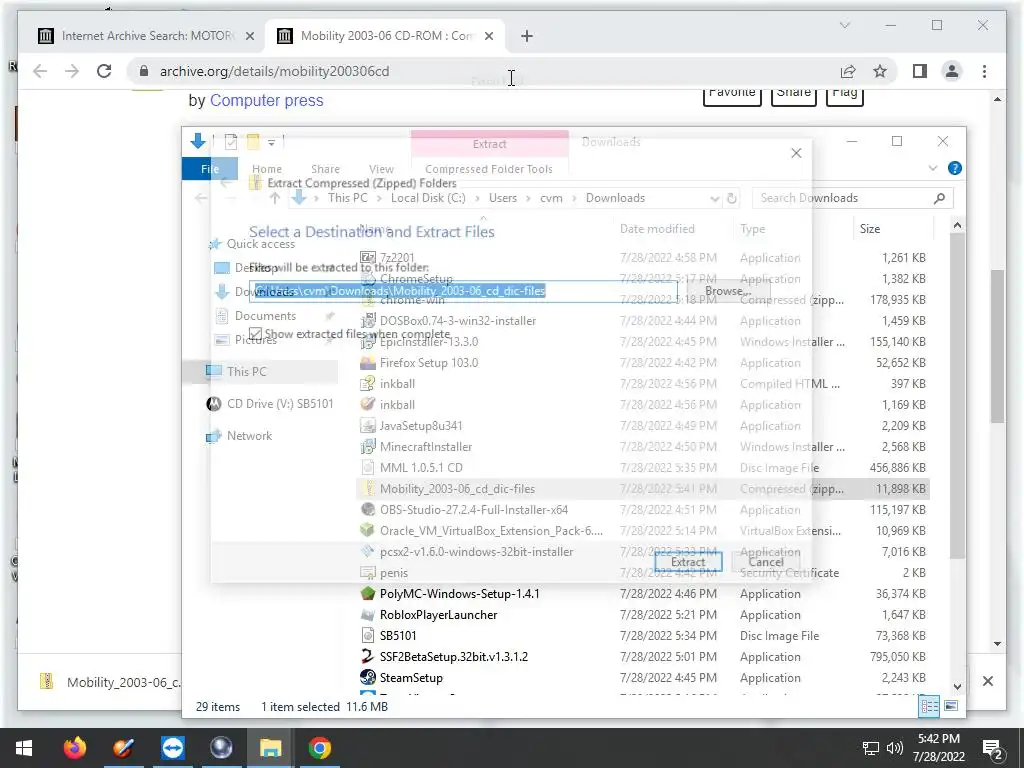The image size is (1024, 768).
Task: Click the Chrome reload page icon
Action: (104, 71)
